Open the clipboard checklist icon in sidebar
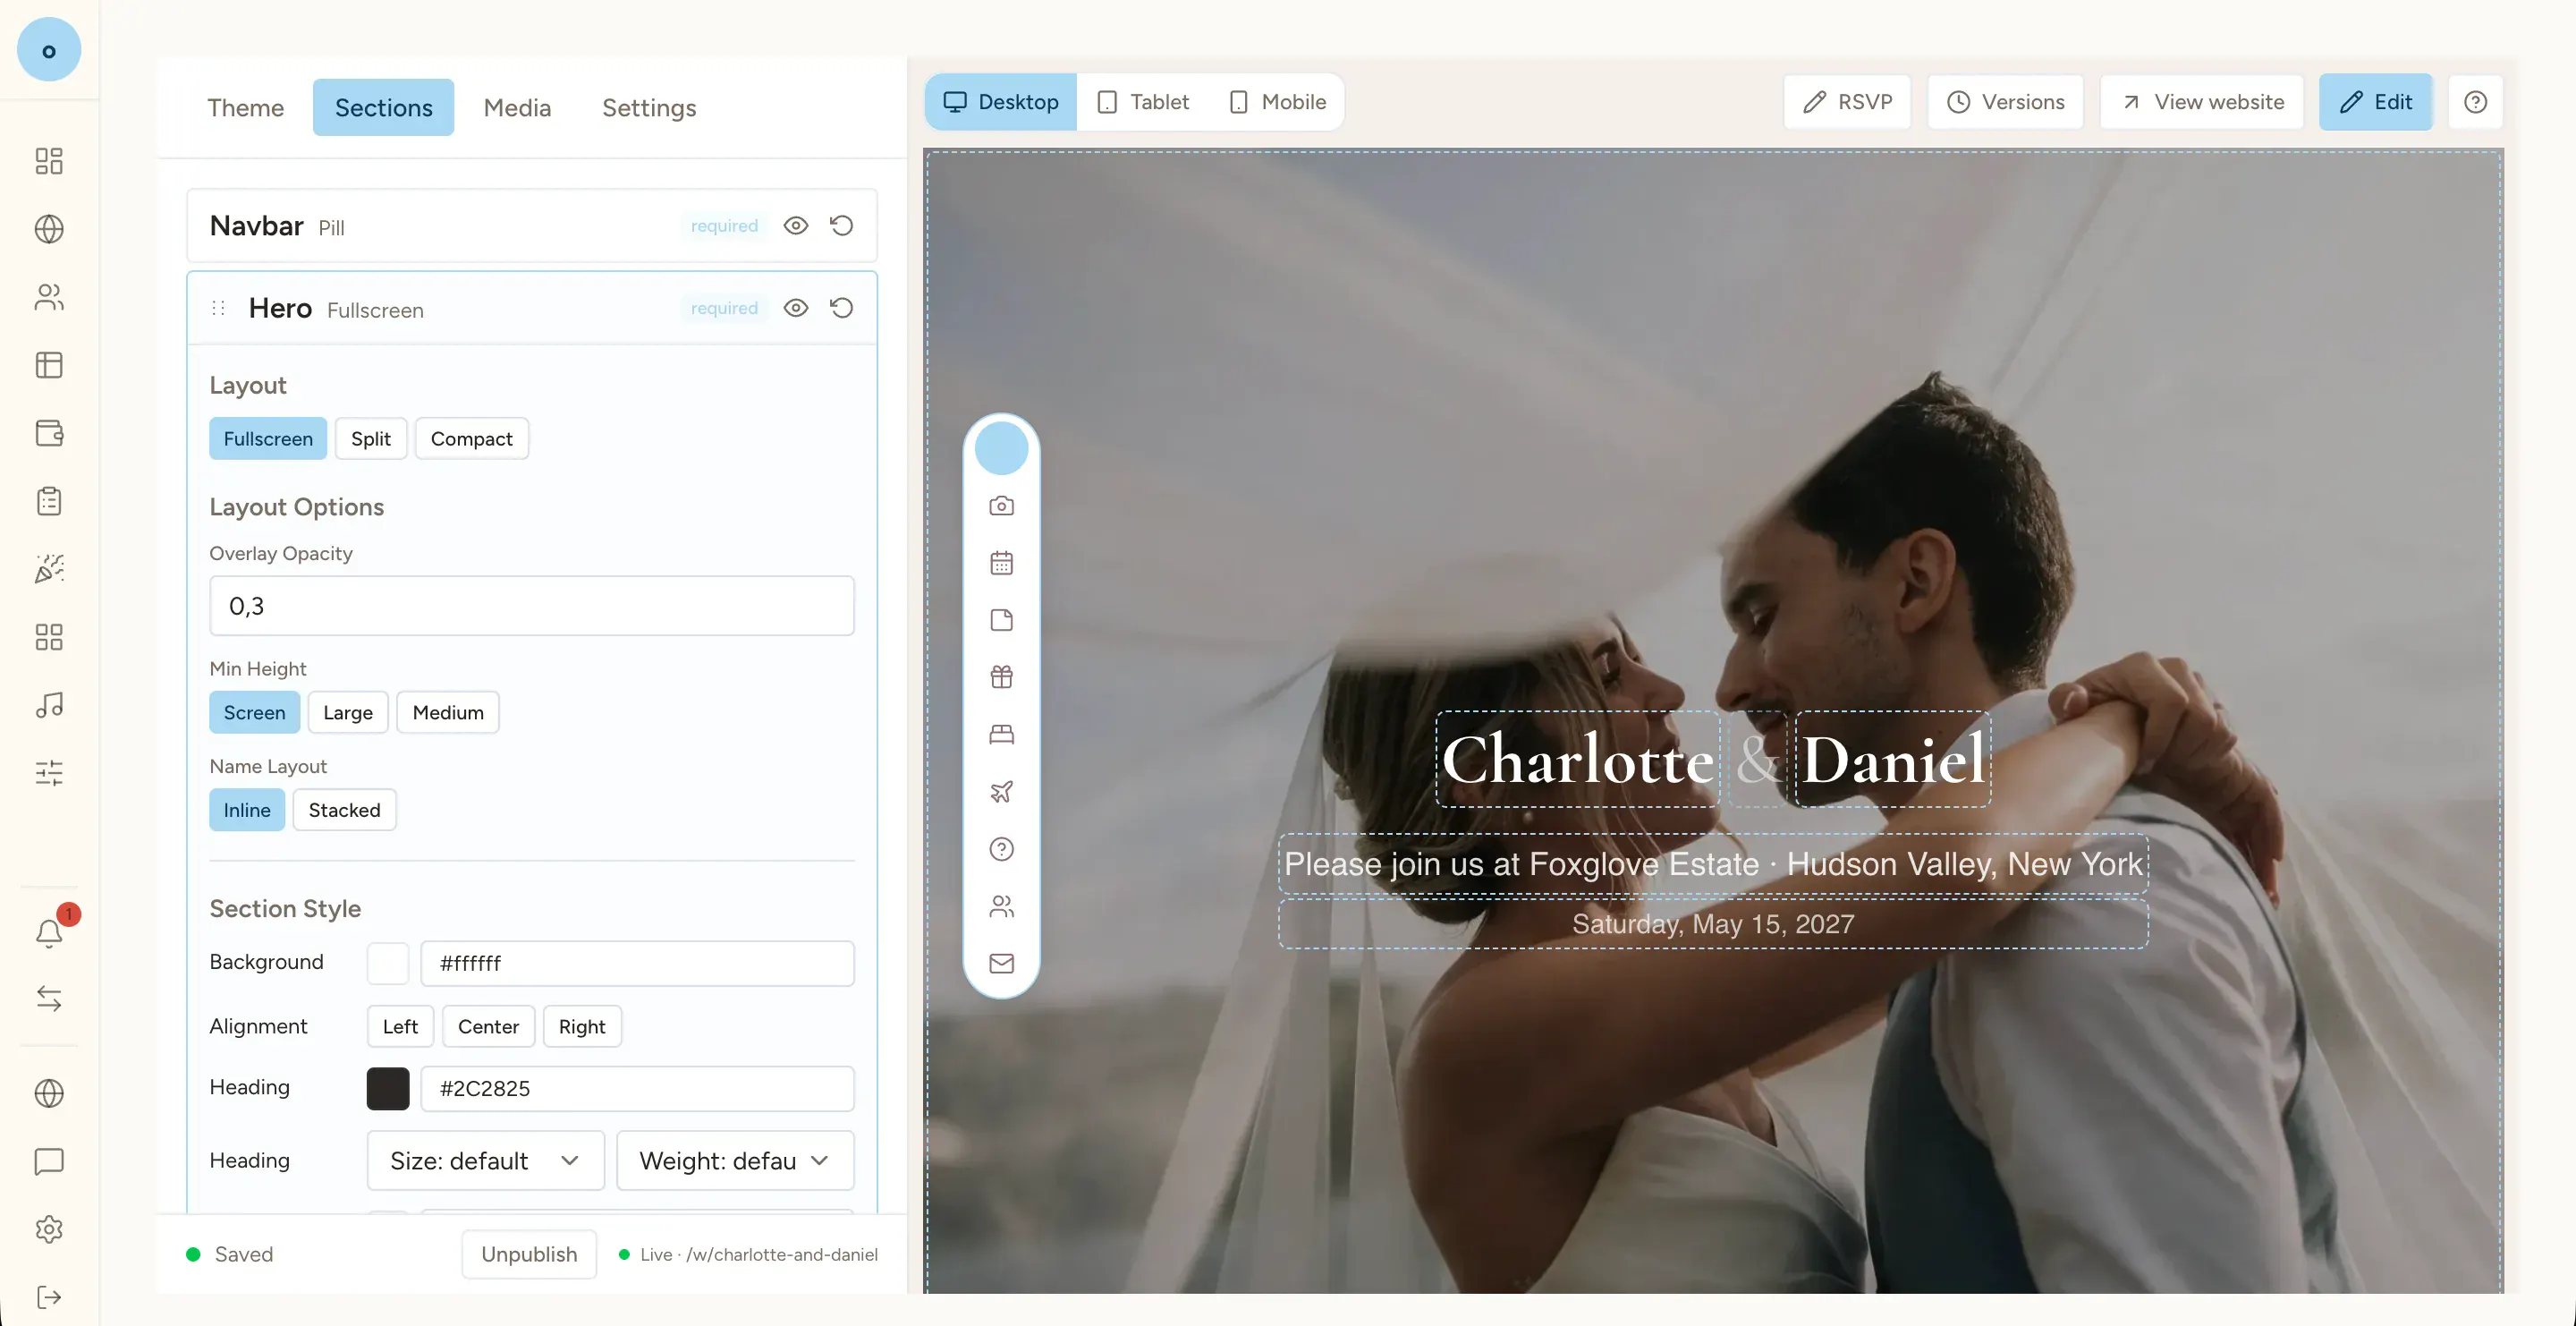This screenshot has height=1326, width=2576. [49, 501]
